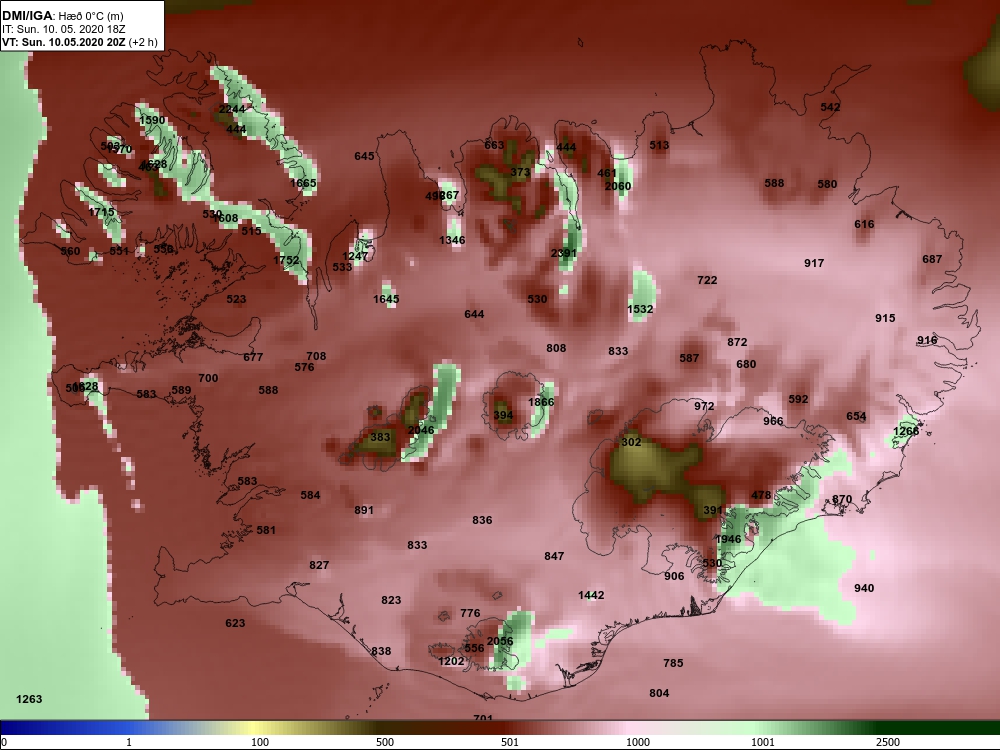
Task: Click the map value '391'
Action: coord(713,511)
